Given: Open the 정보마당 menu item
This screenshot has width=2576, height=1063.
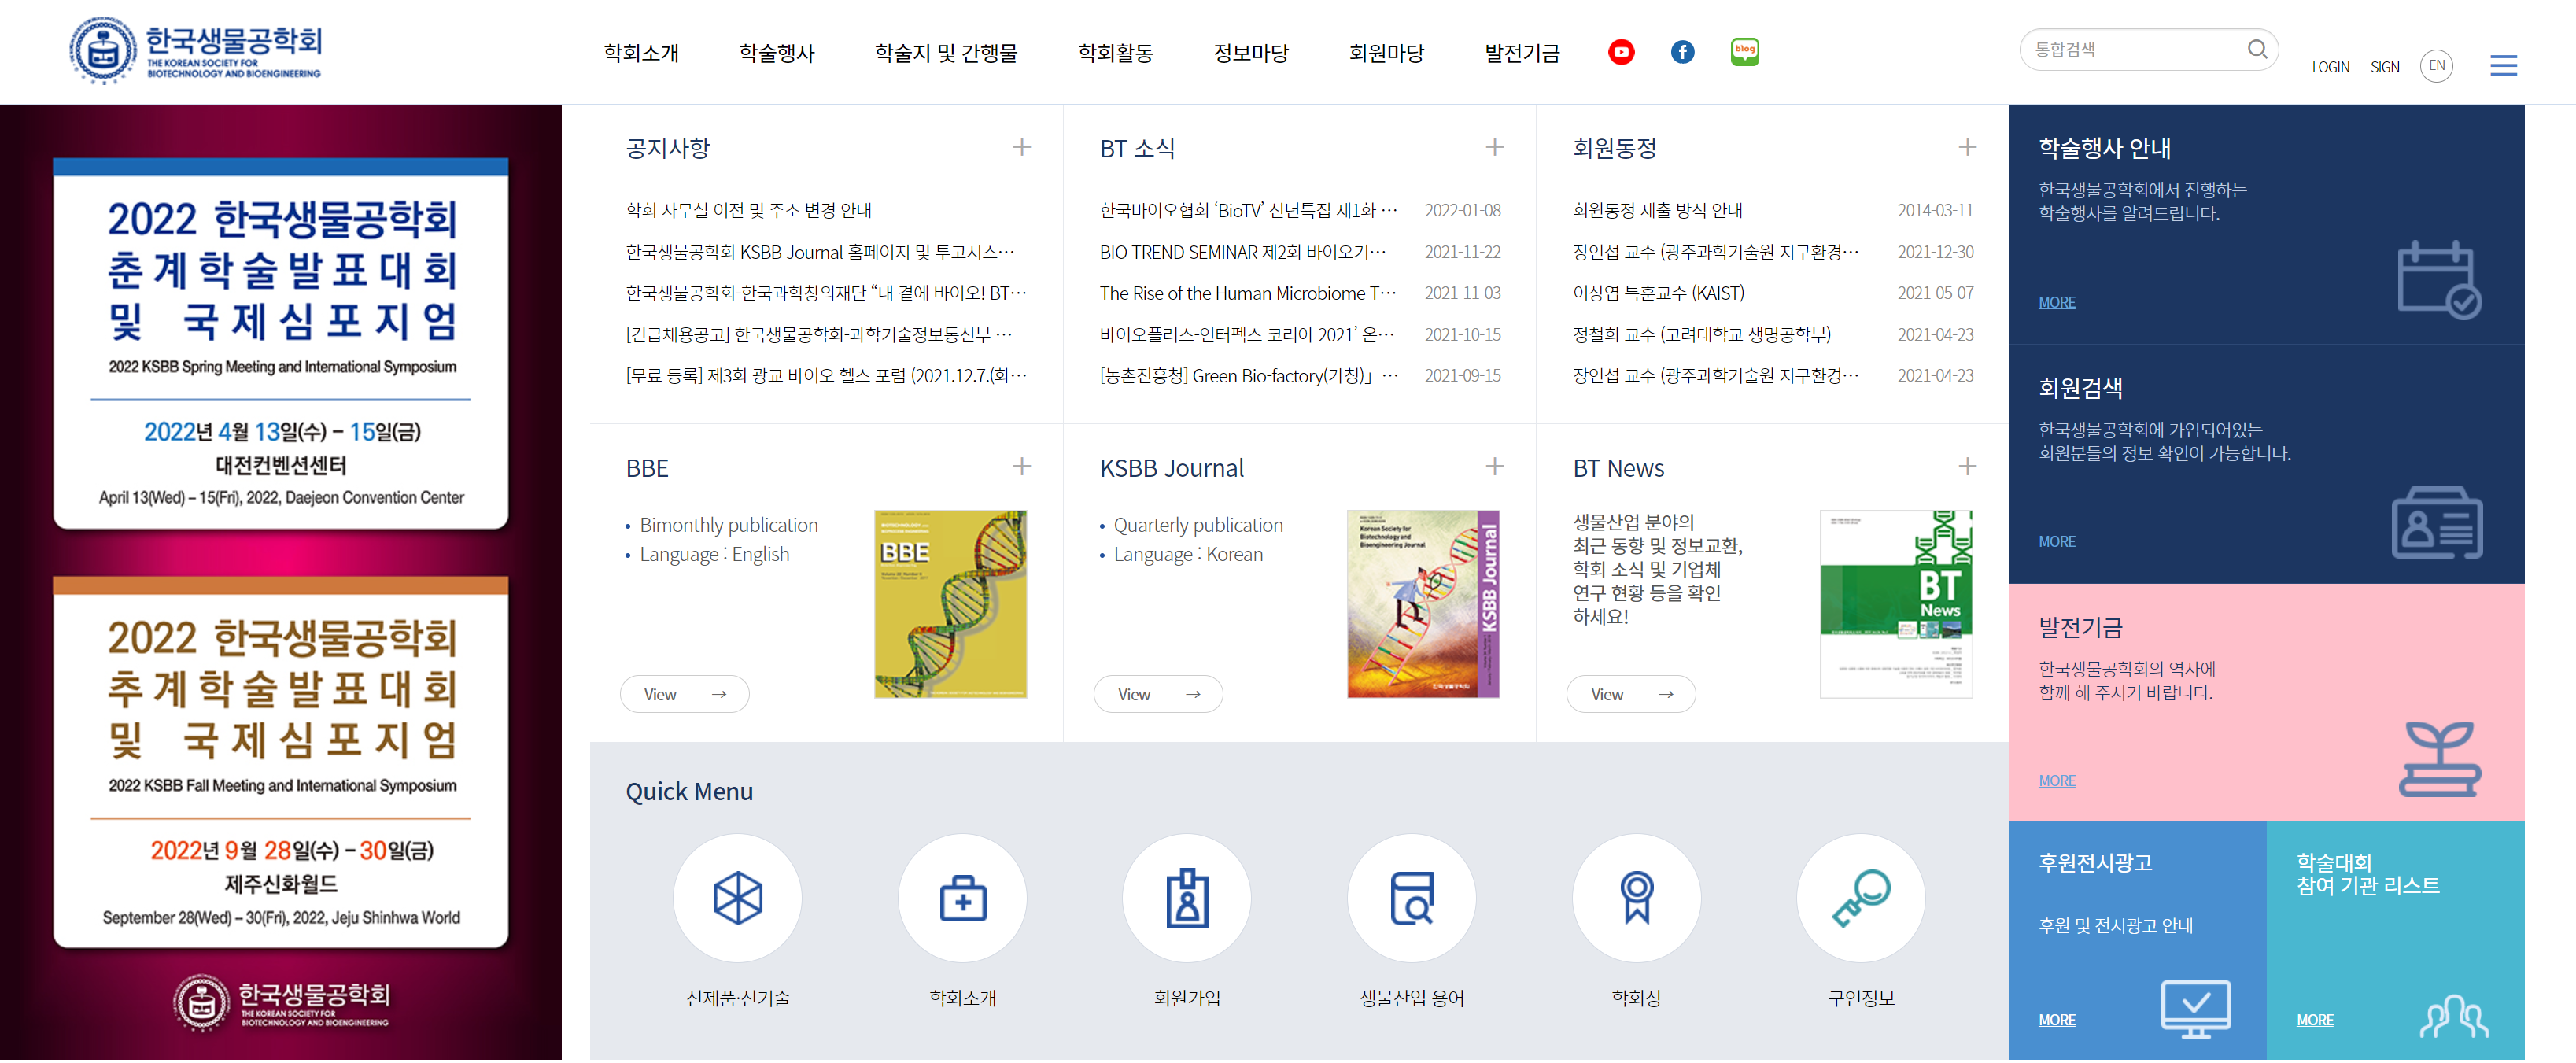Looking at the screenshot, I should point(1250,53).
